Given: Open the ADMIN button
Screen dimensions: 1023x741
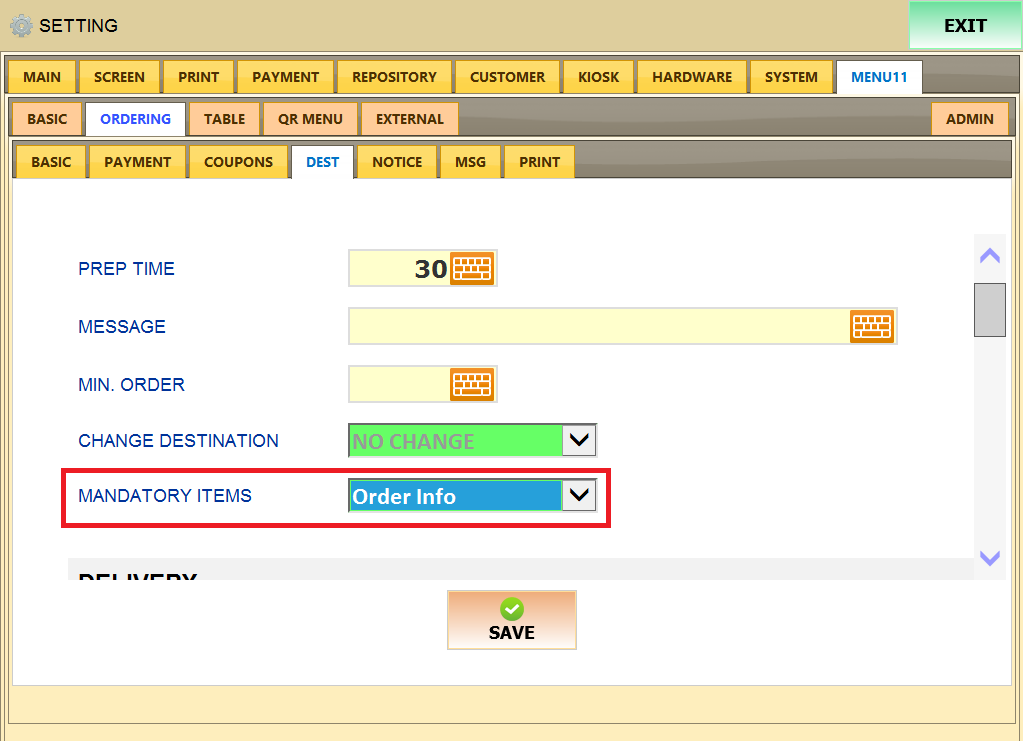Looking at the screenshot, I should [x=970, y=119].
